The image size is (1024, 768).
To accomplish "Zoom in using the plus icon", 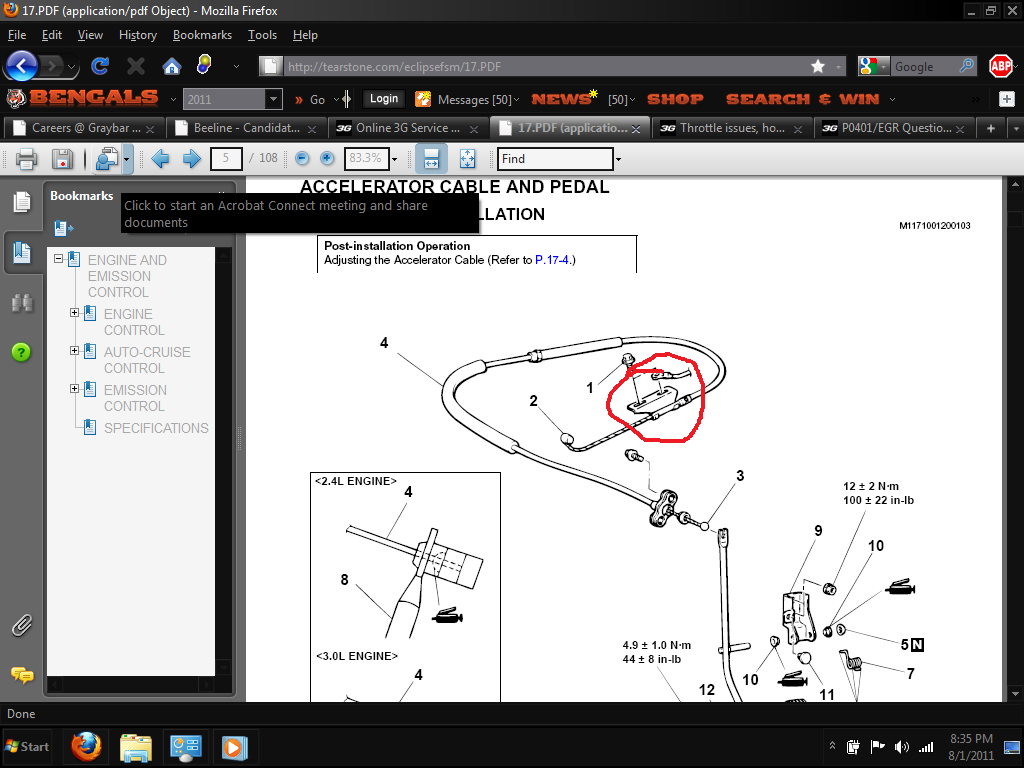I will [x=327, y=159].
